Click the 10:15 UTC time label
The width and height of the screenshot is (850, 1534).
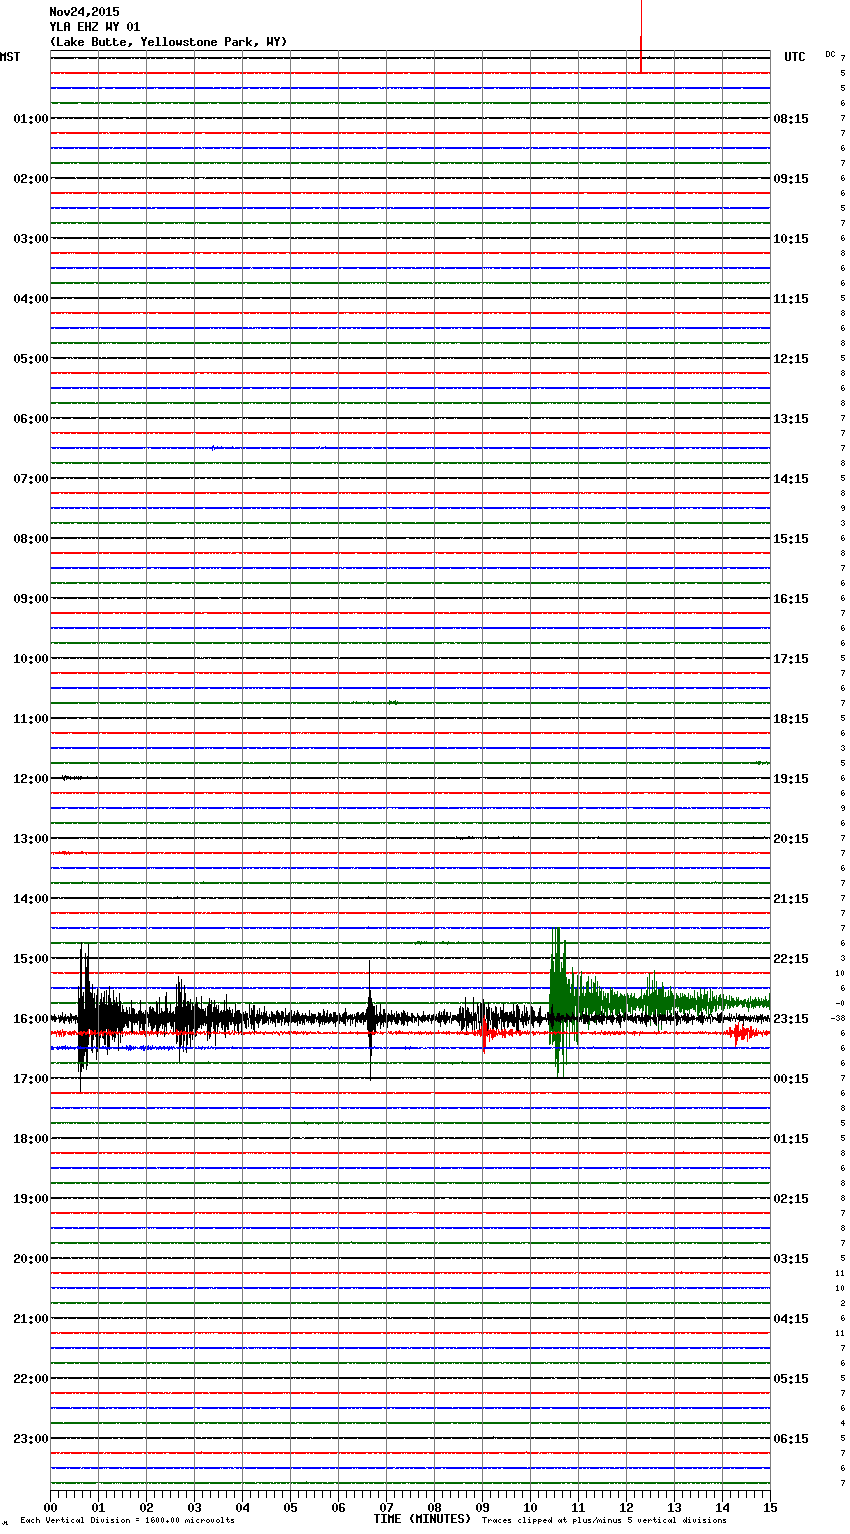click(x=791, y=239)
